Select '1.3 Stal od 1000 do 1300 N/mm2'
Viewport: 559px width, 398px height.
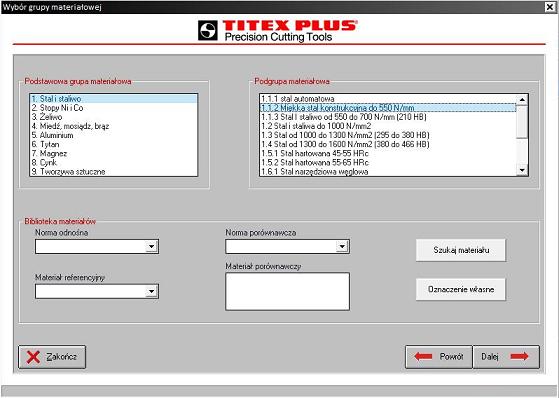(388, 135)
